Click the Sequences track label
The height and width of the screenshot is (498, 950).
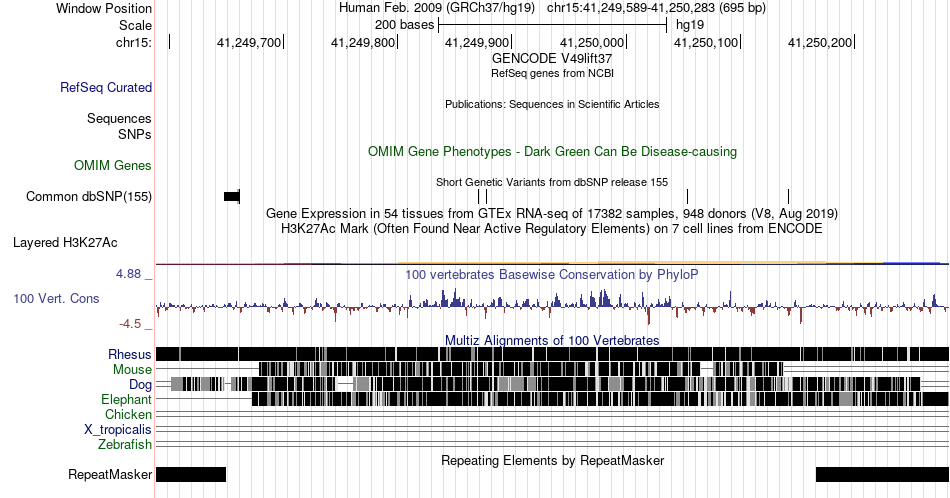coord(119,118)
